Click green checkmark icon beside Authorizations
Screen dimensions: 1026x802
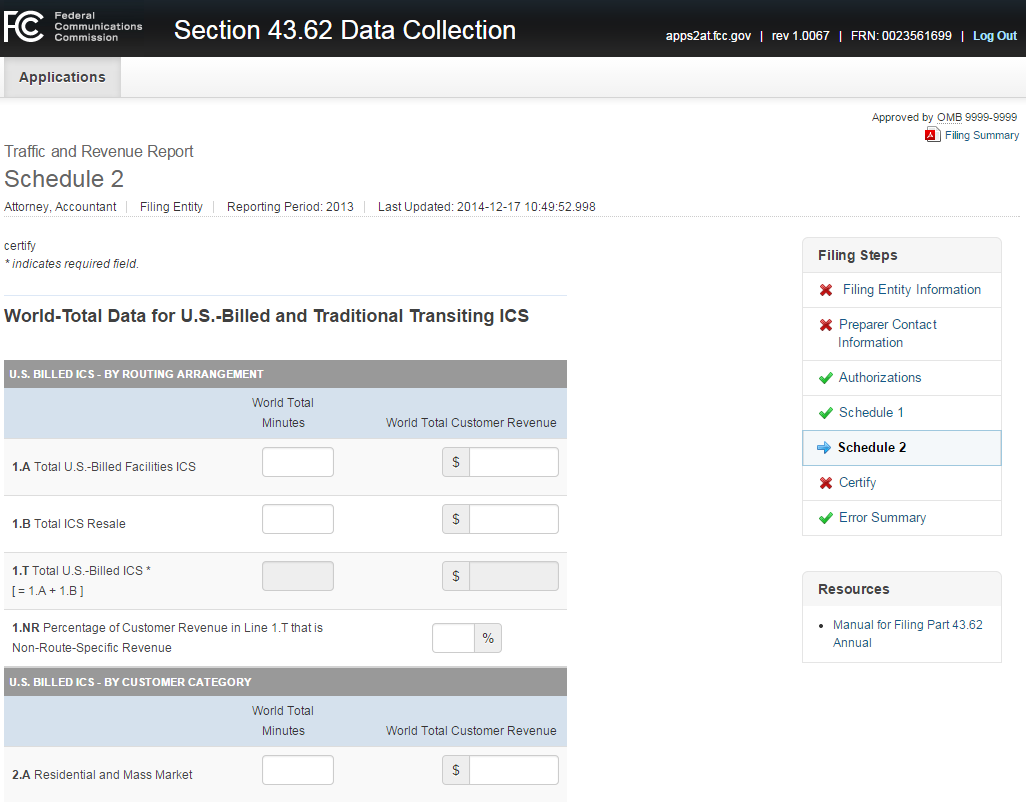(x=826, y=378)
